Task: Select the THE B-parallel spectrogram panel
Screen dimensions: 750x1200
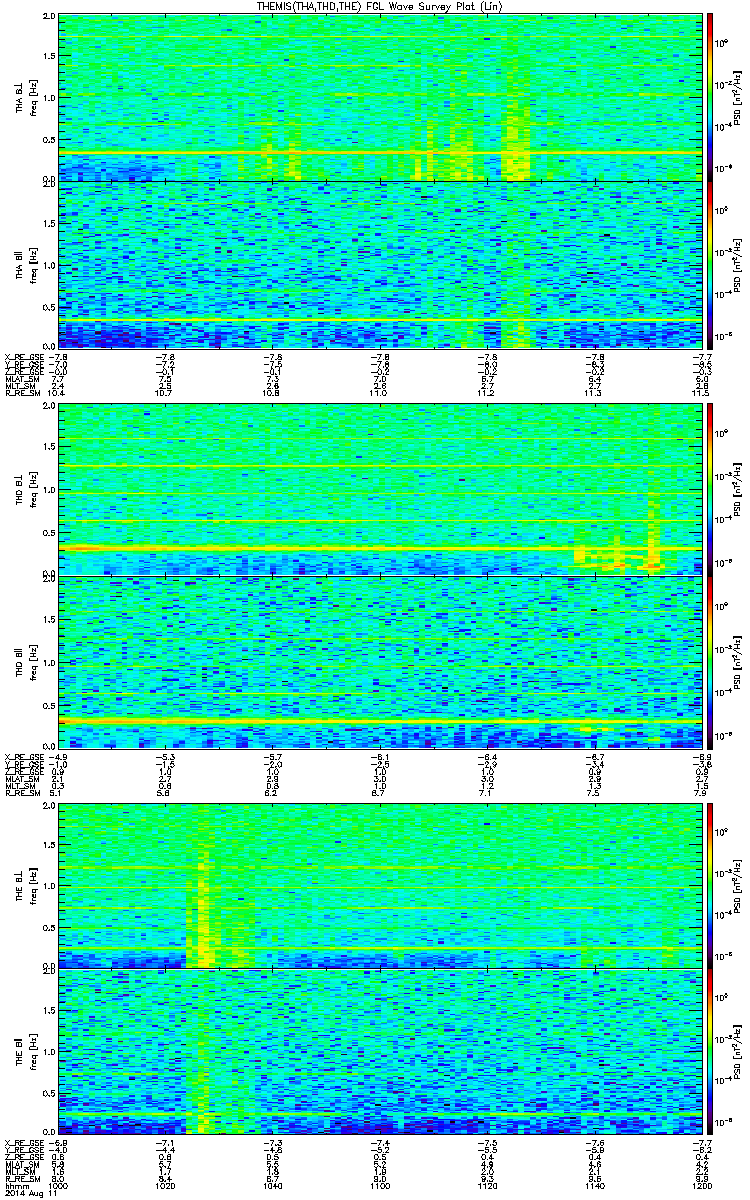Action: pos(379,1051)
